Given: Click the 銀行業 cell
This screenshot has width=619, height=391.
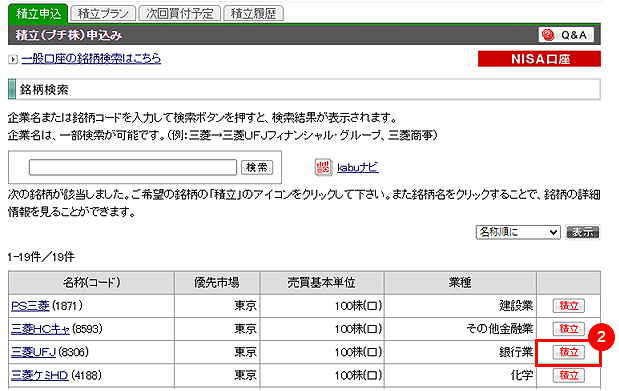Looking at the screenshot, I should (460, 352).
